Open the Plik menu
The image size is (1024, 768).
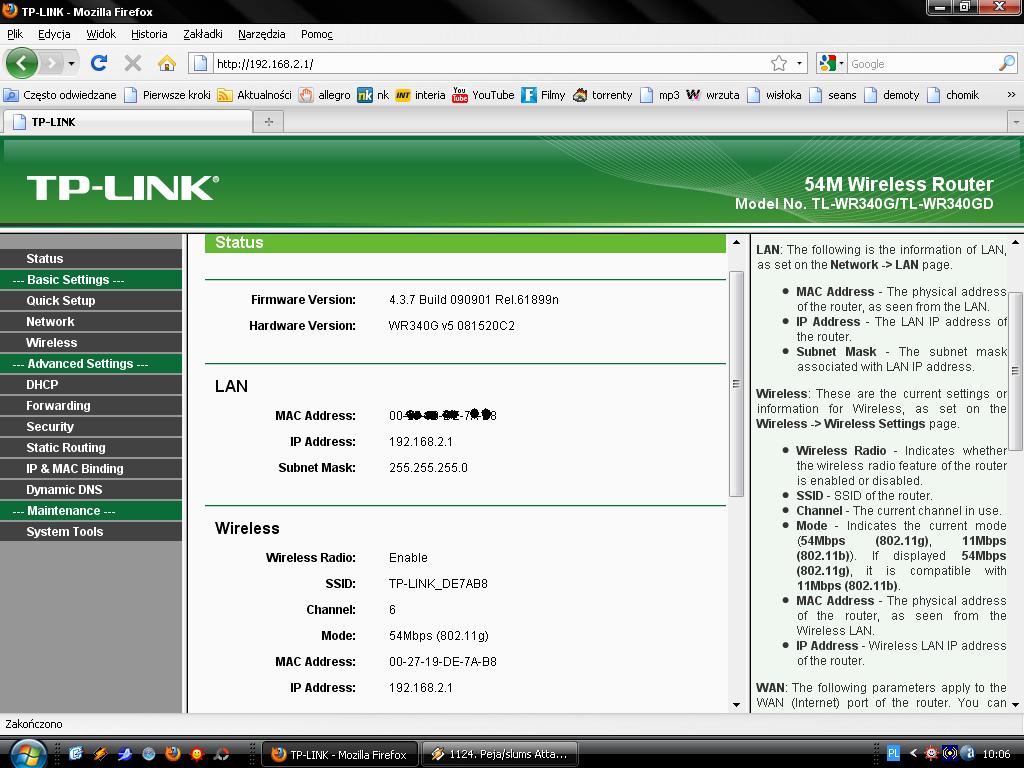pyautogui.click(x=15, y=34)
